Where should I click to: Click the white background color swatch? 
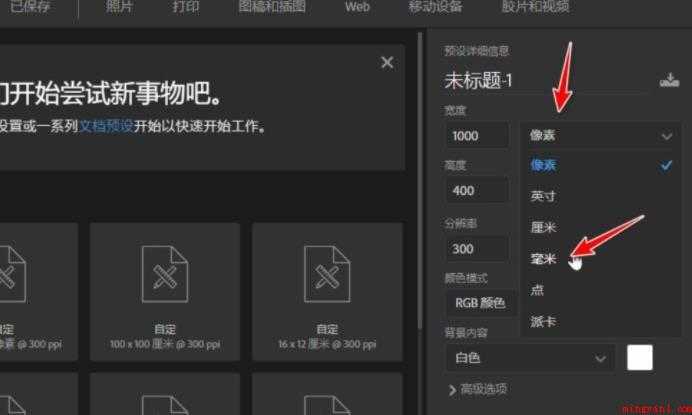(639, 358)
